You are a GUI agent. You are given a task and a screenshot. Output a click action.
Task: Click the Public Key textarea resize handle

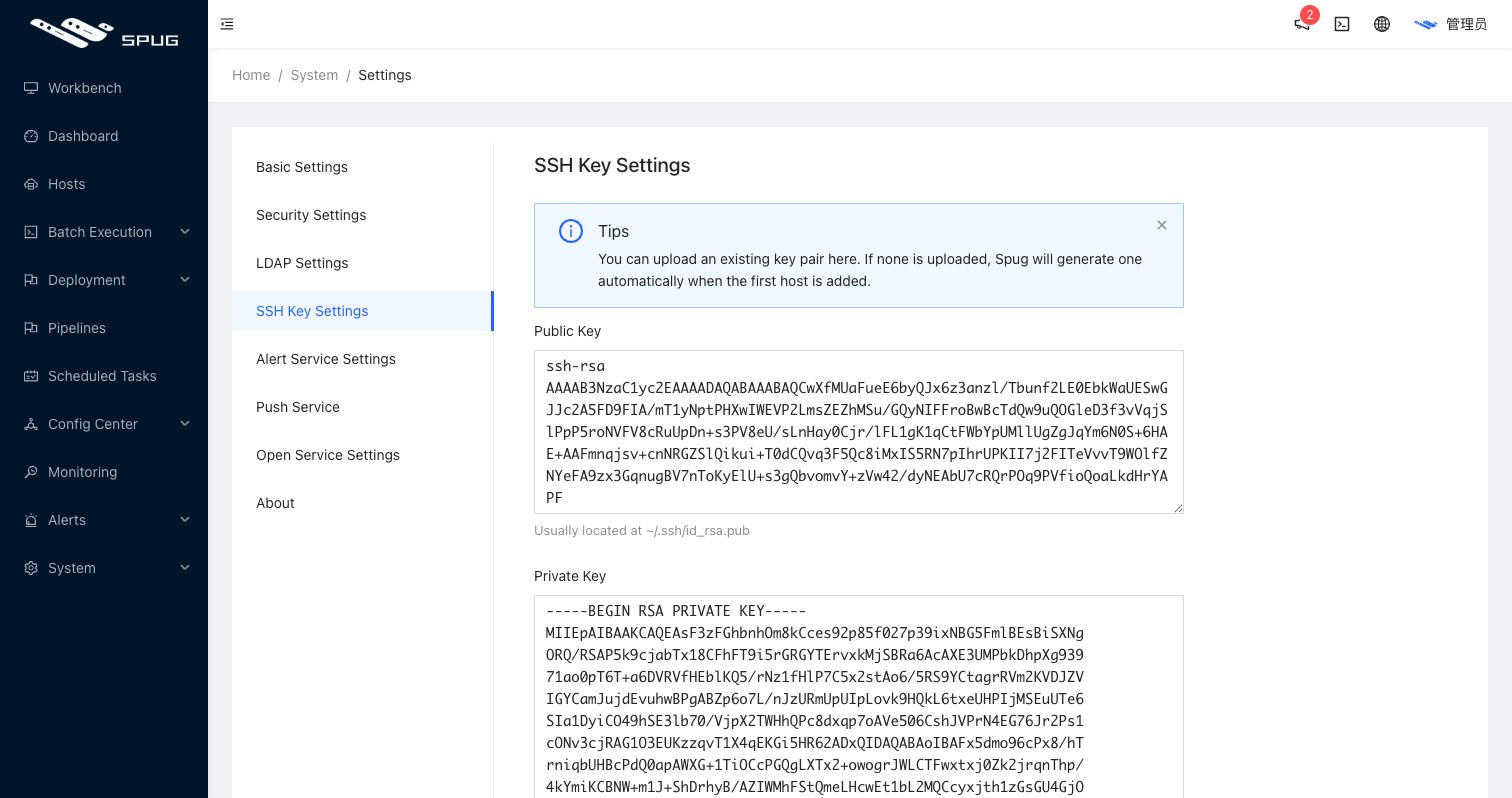1178,508
